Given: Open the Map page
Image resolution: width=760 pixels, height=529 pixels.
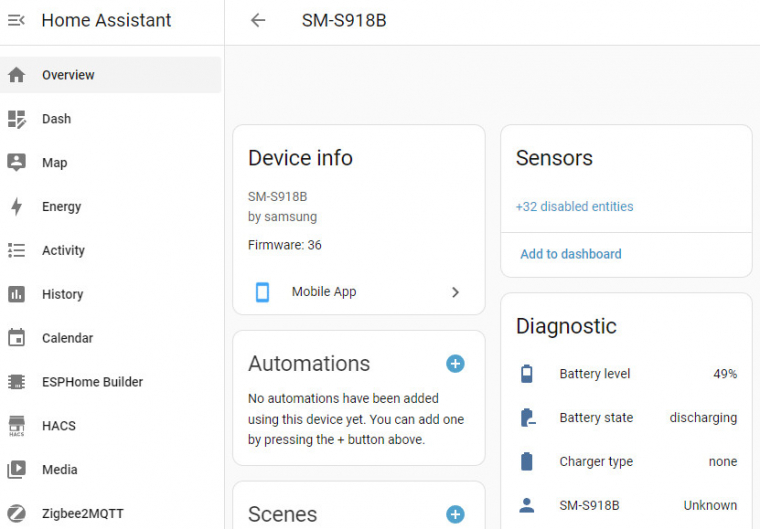Looking at the screenshot, I should click(54, 163).
